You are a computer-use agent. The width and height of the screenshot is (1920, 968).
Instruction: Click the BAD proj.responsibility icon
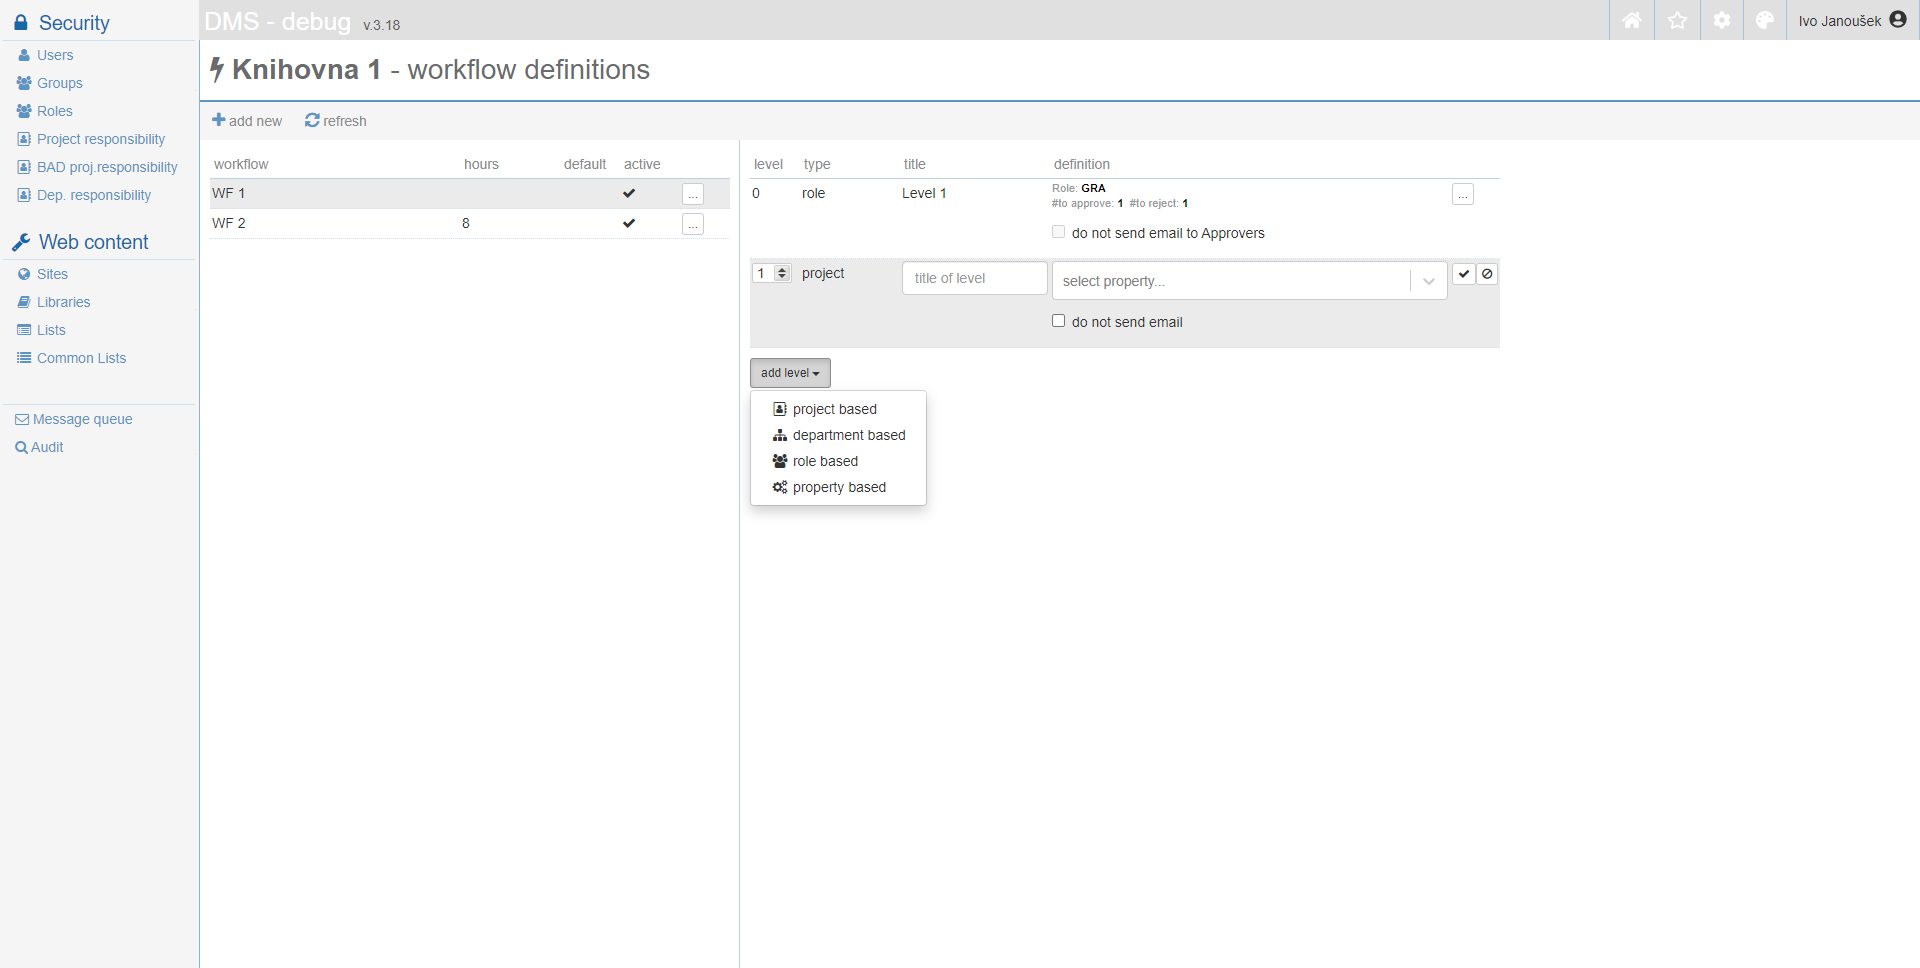click(x=24, y=167)
